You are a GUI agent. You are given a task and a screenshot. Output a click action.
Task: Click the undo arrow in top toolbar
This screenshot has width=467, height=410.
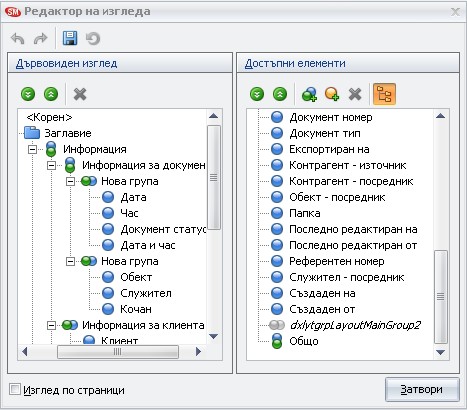(x=17, y=39)
